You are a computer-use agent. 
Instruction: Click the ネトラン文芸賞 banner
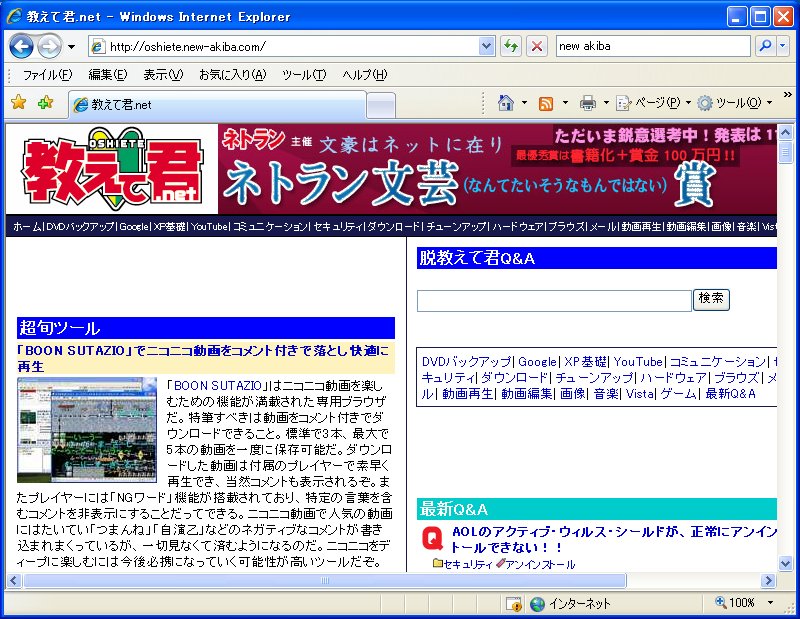497,169
